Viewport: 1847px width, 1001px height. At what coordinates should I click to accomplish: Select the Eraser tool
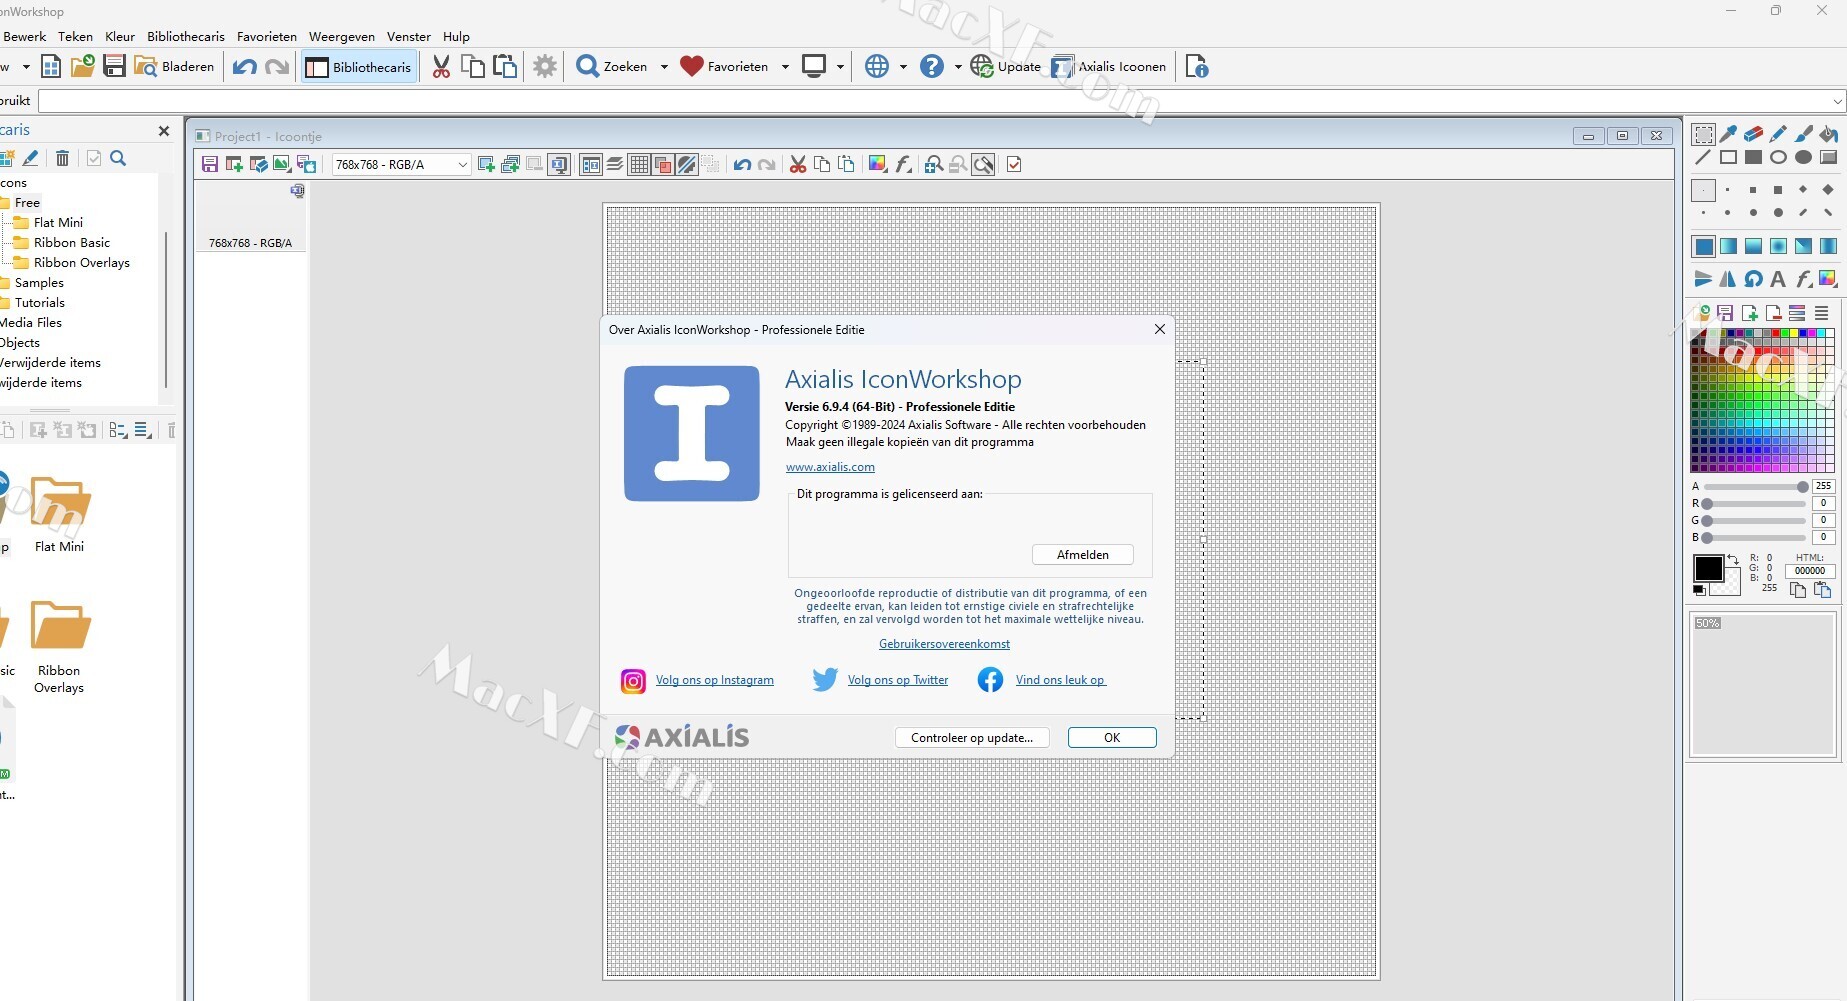tap(1753, 133)
